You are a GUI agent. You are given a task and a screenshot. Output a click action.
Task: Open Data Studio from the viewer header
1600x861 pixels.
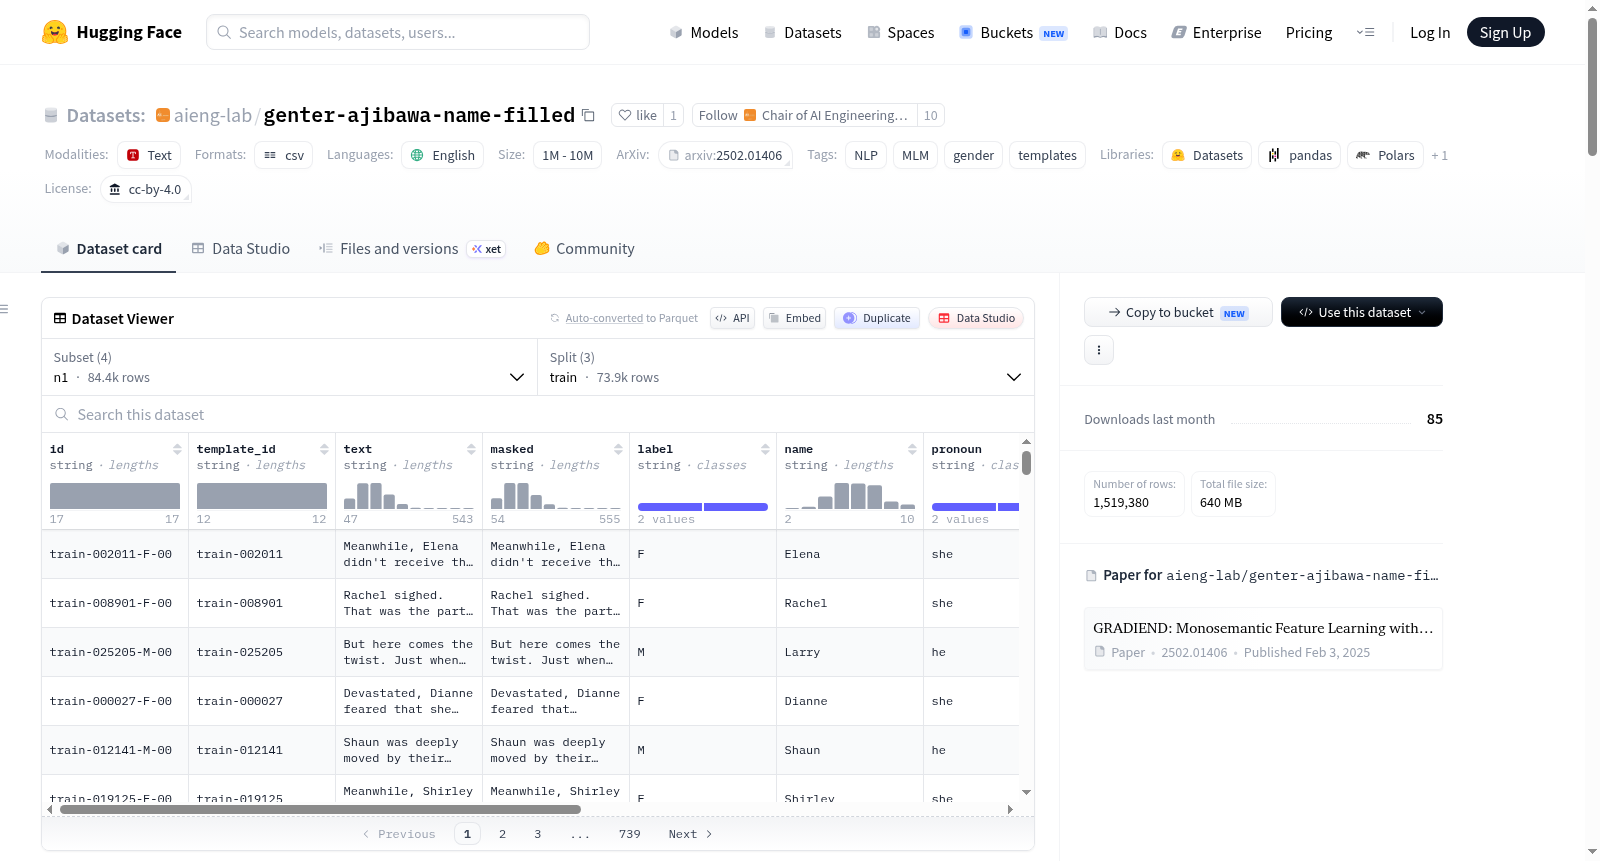click(976, 318)
